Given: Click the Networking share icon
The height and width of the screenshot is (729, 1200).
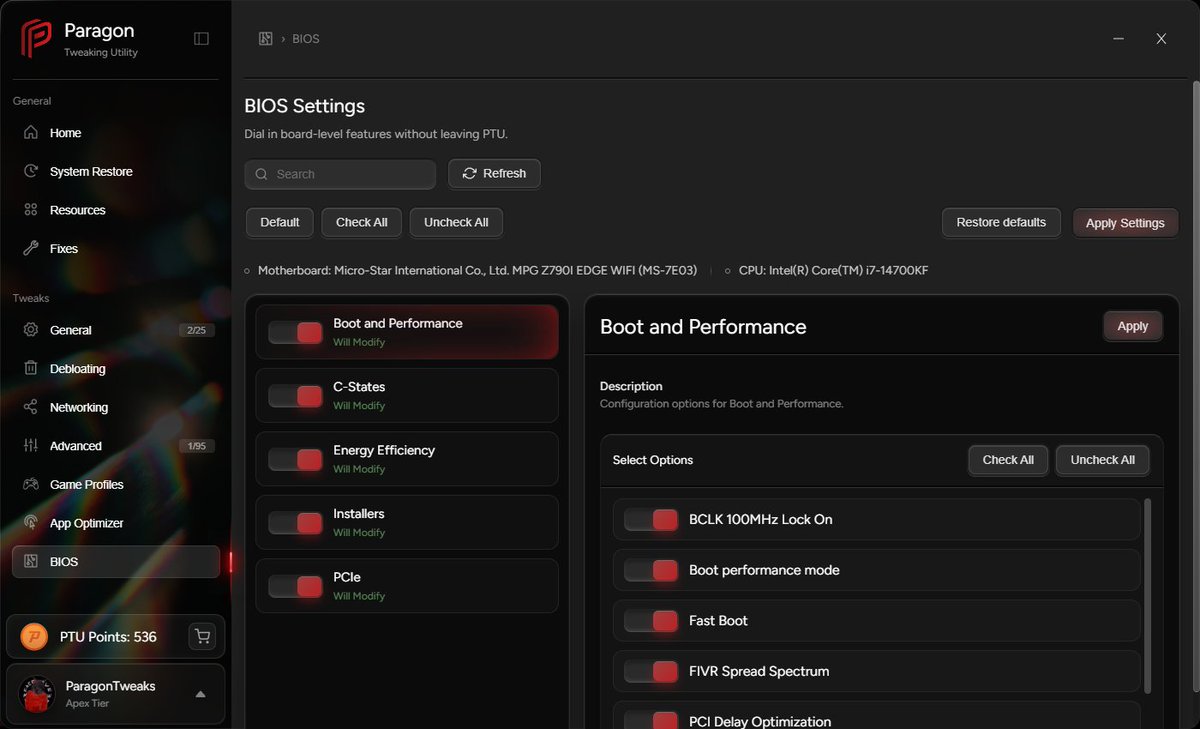Looking at the screenshot, I should (31, 407).
